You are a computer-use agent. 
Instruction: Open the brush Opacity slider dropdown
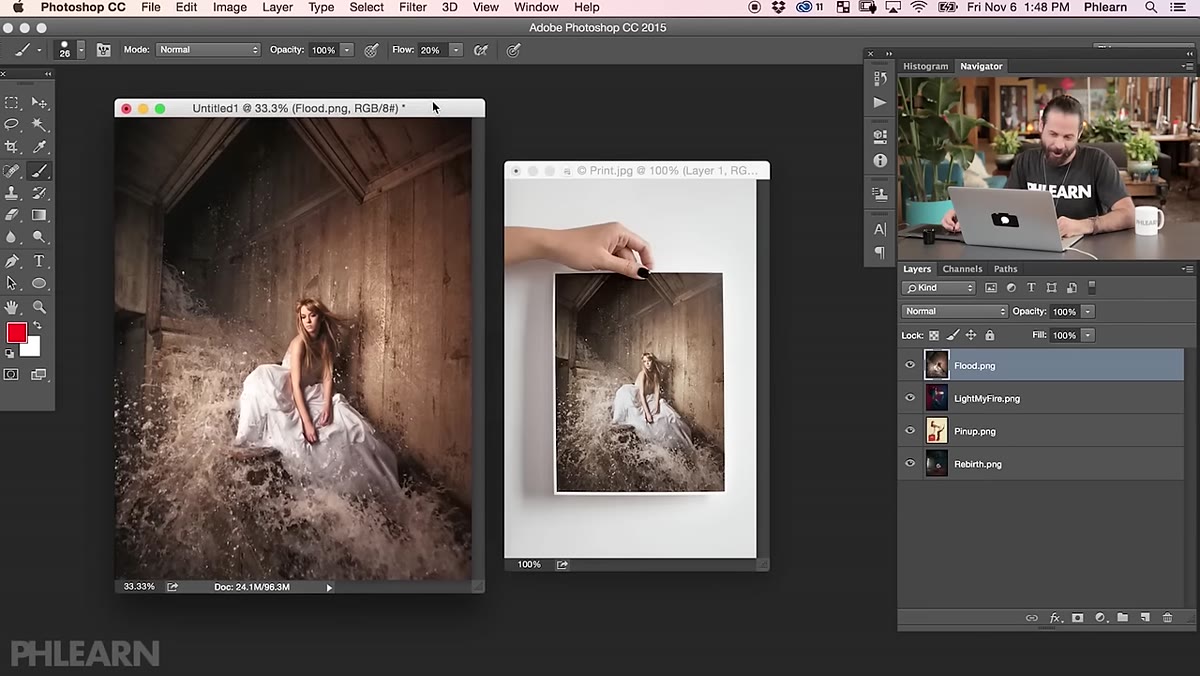point(347,50)
